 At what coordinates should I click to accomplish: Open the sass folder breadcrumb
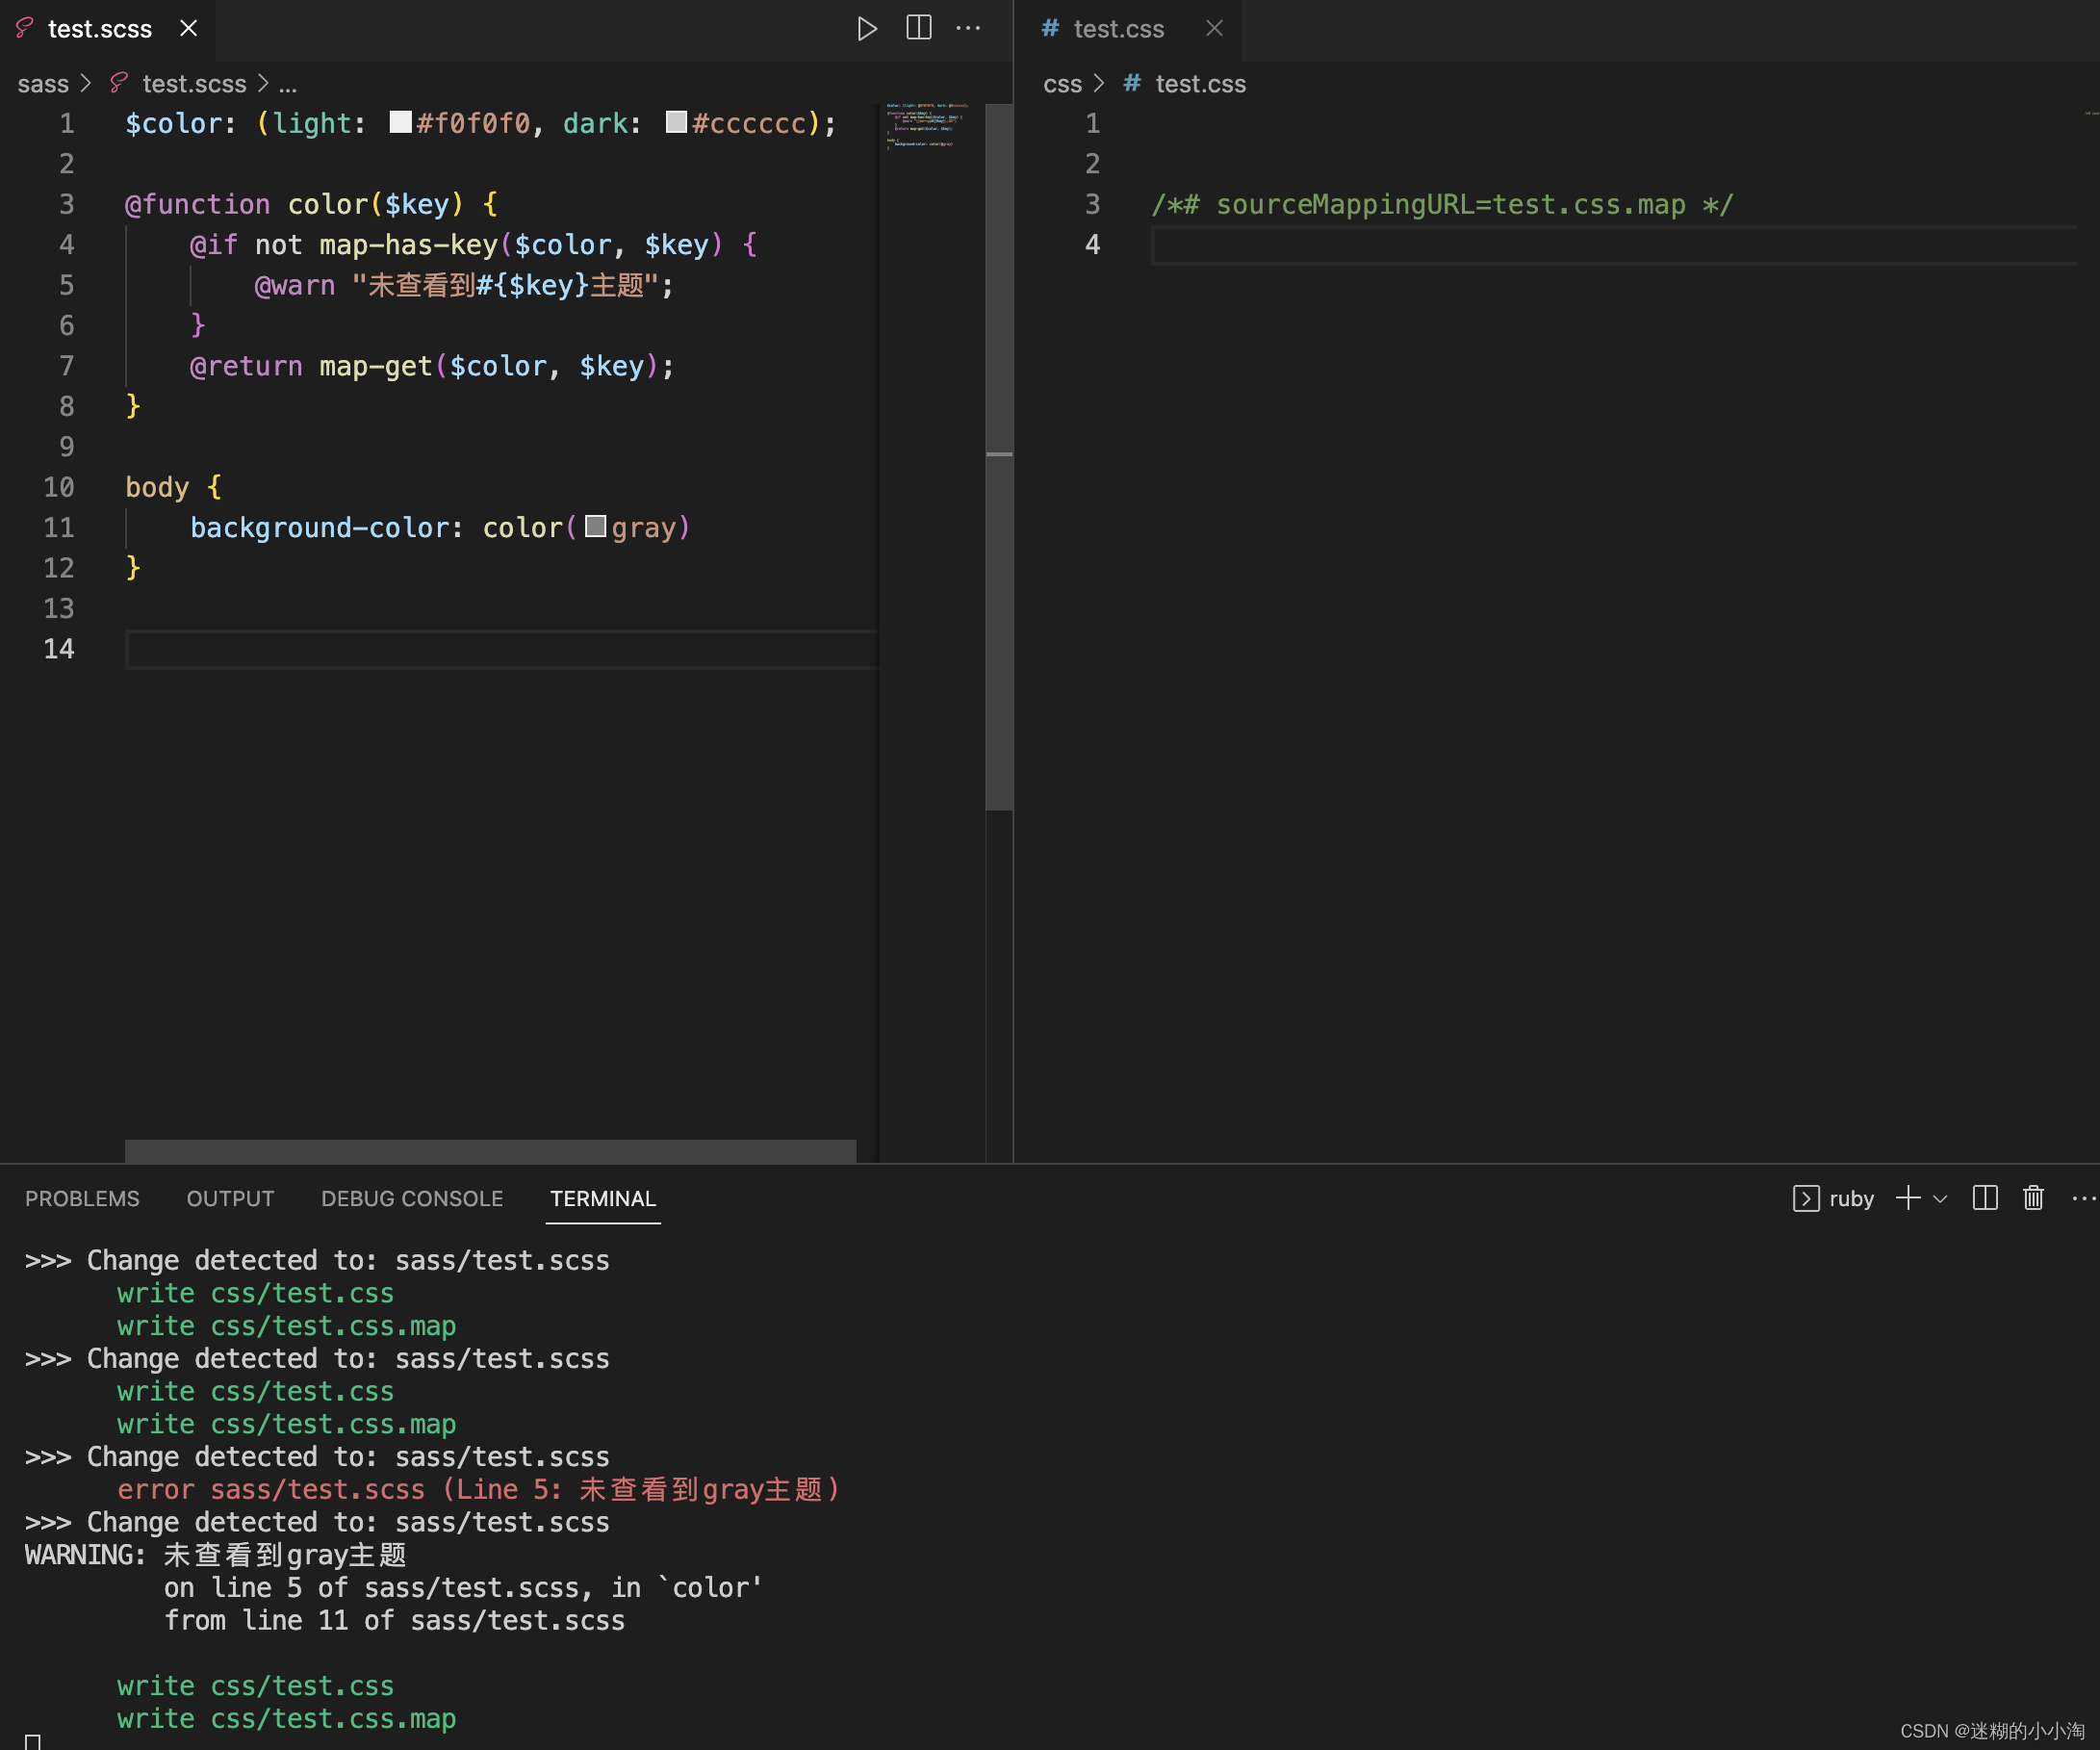click(x=43, y=84)
